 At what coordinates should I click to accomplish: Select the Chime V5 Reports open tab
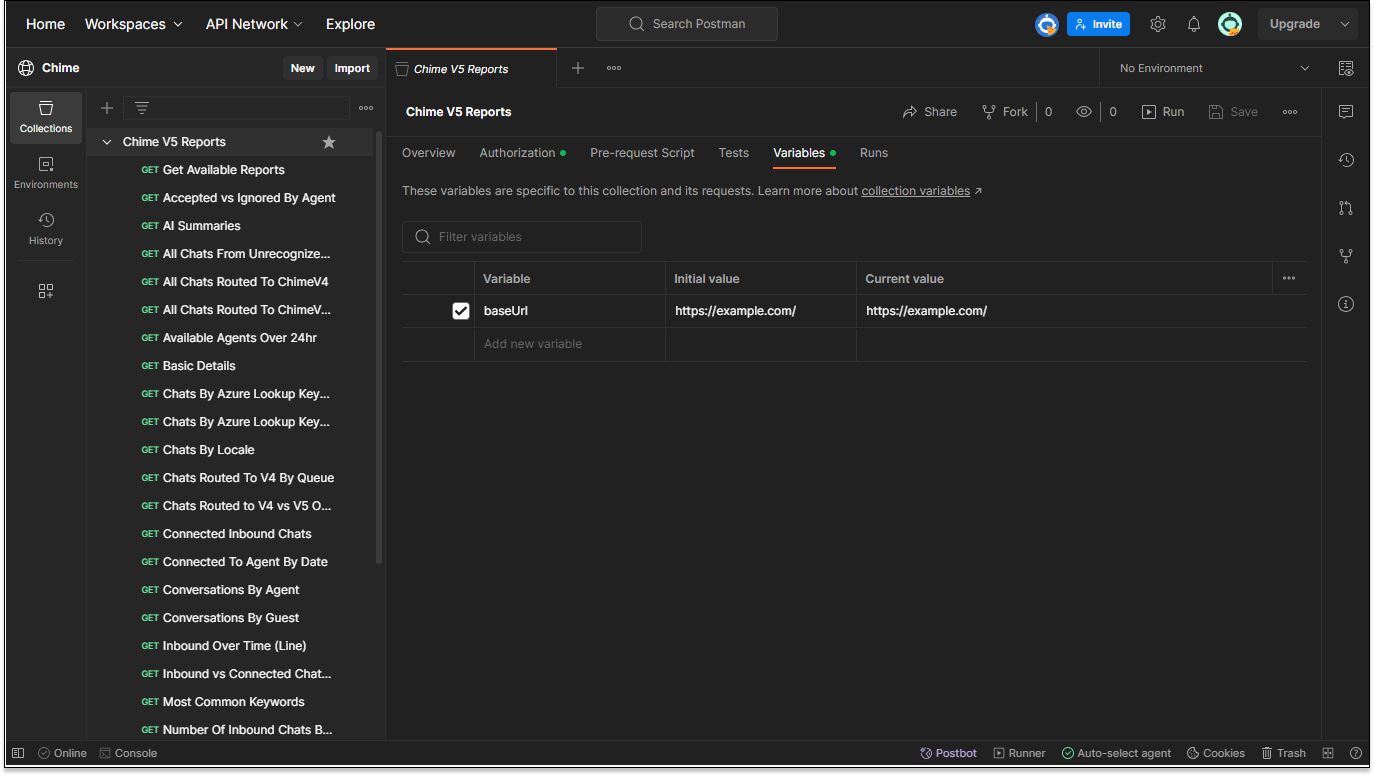point(471,69)
